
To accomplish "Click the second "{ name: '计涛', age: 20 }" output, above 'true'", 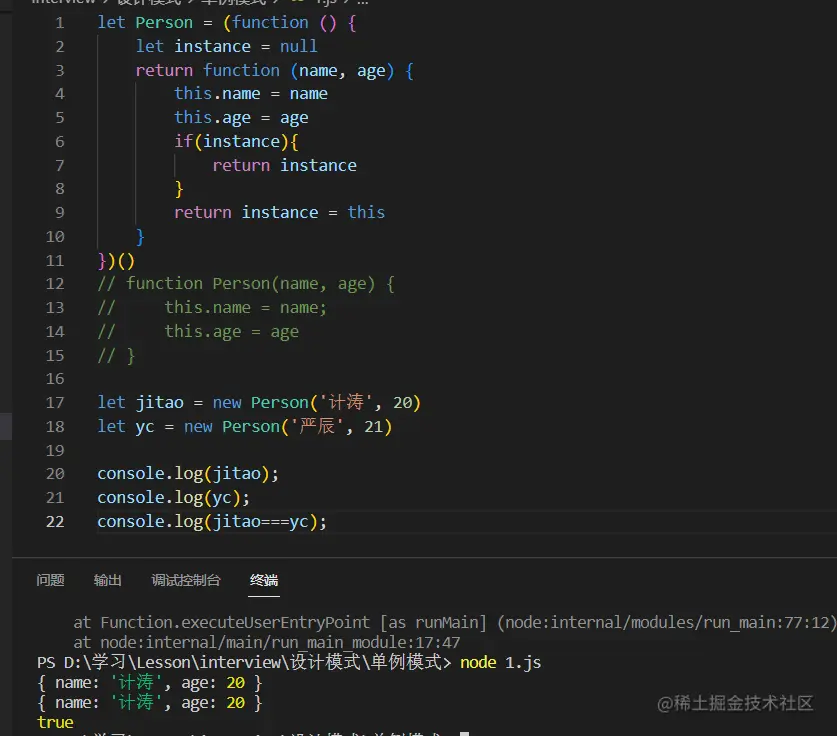I will coord(150,703).
